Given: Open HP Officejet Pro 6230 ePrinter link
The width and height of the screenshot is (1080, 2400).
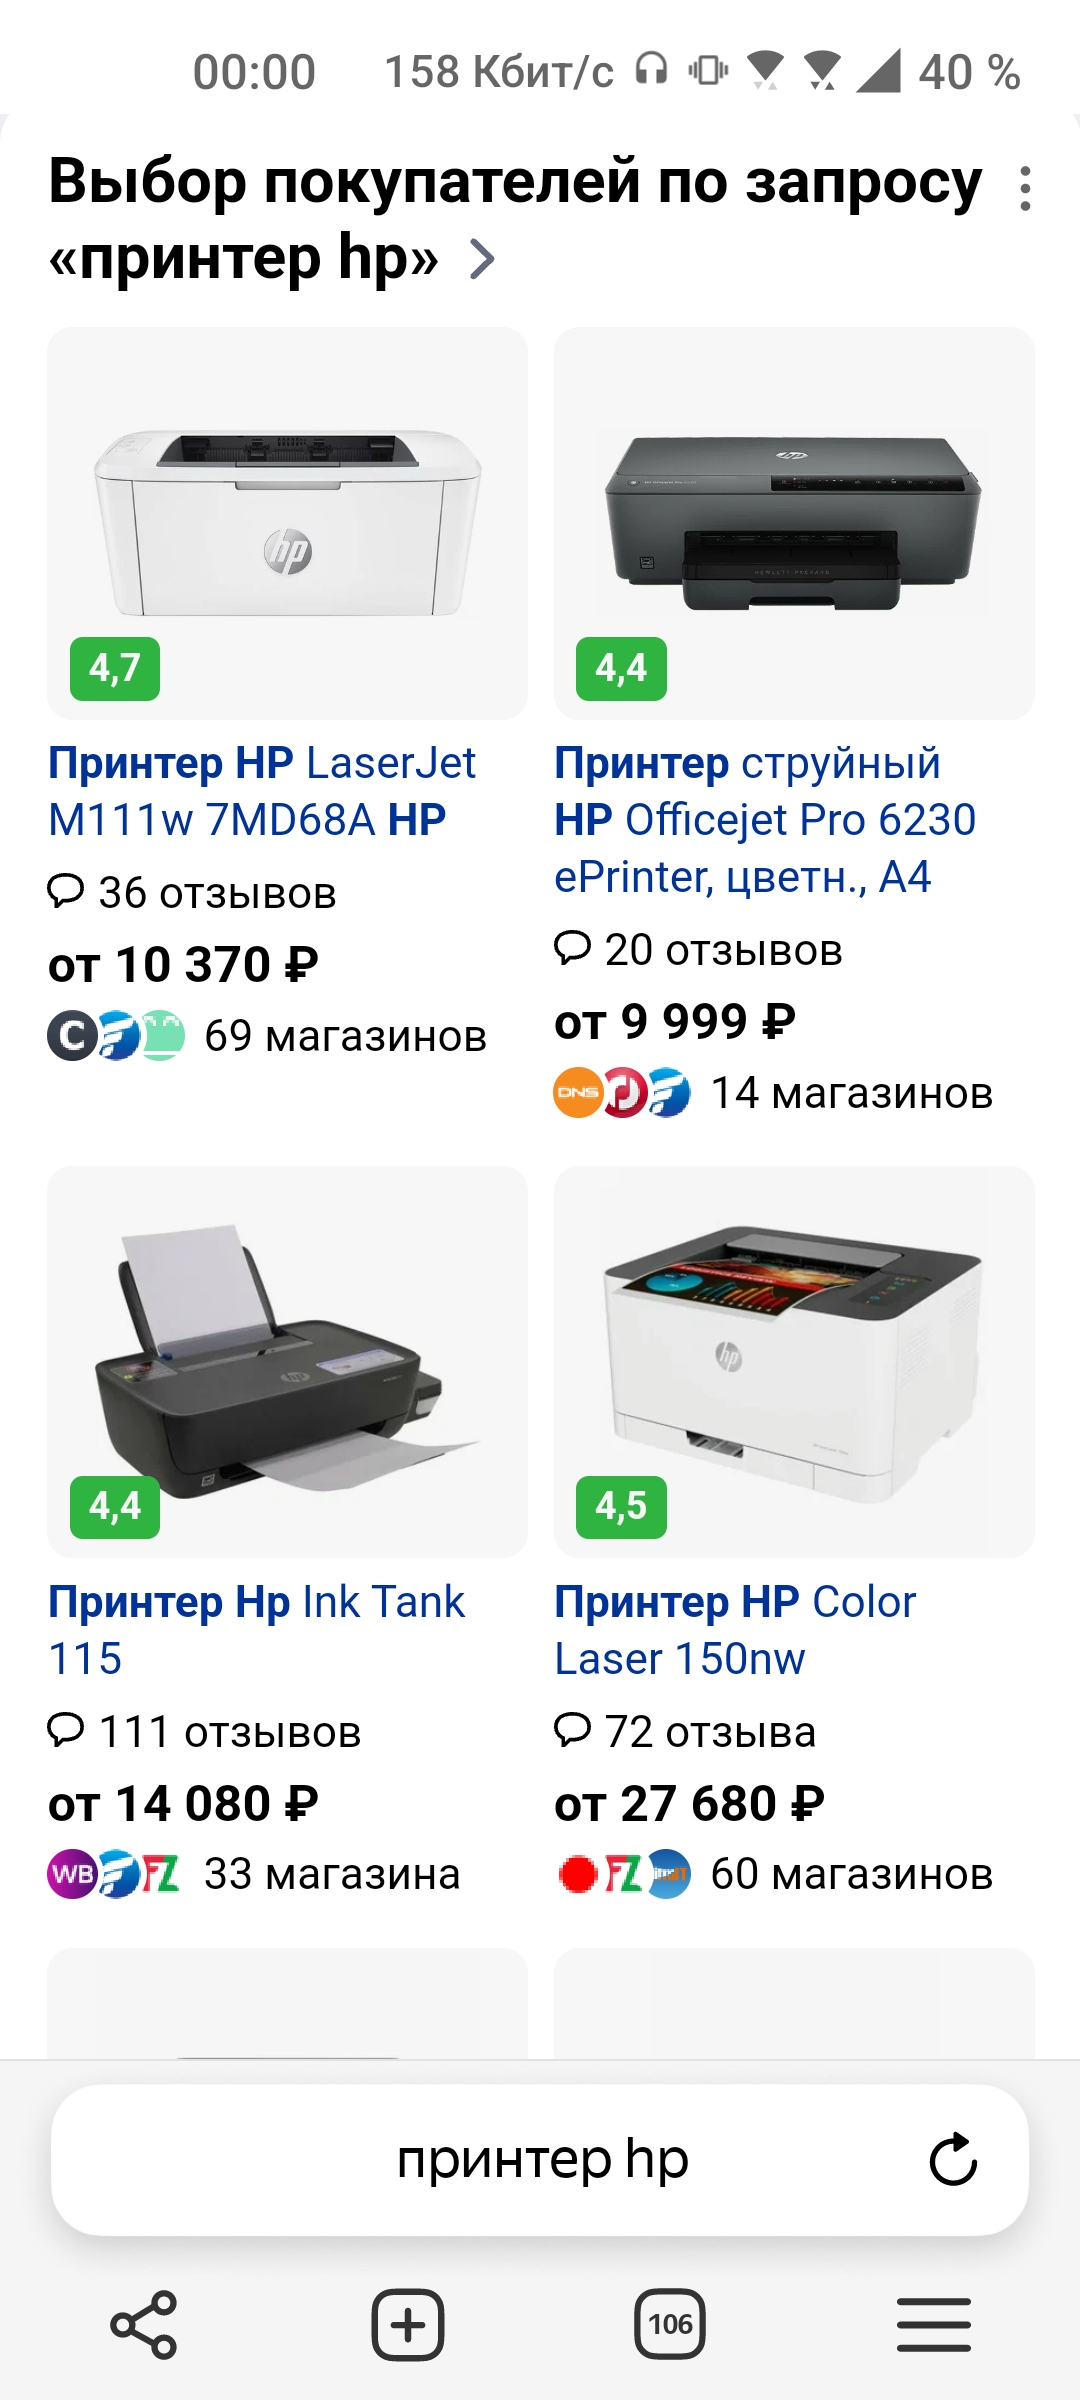Looking at the screenshot, I should (x=765, y=820).
